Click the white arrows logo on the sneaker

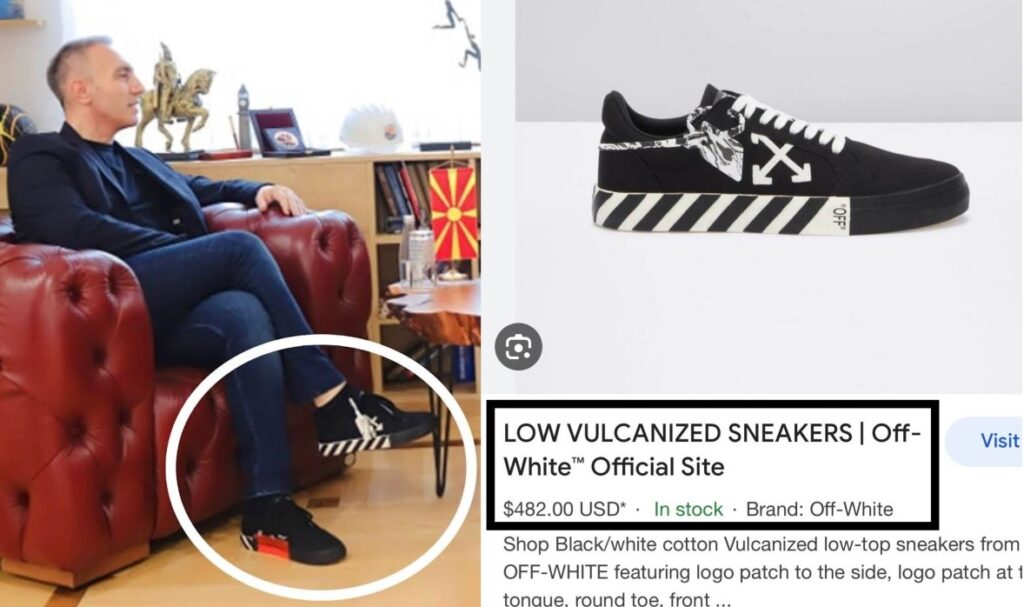click(781, 157)
